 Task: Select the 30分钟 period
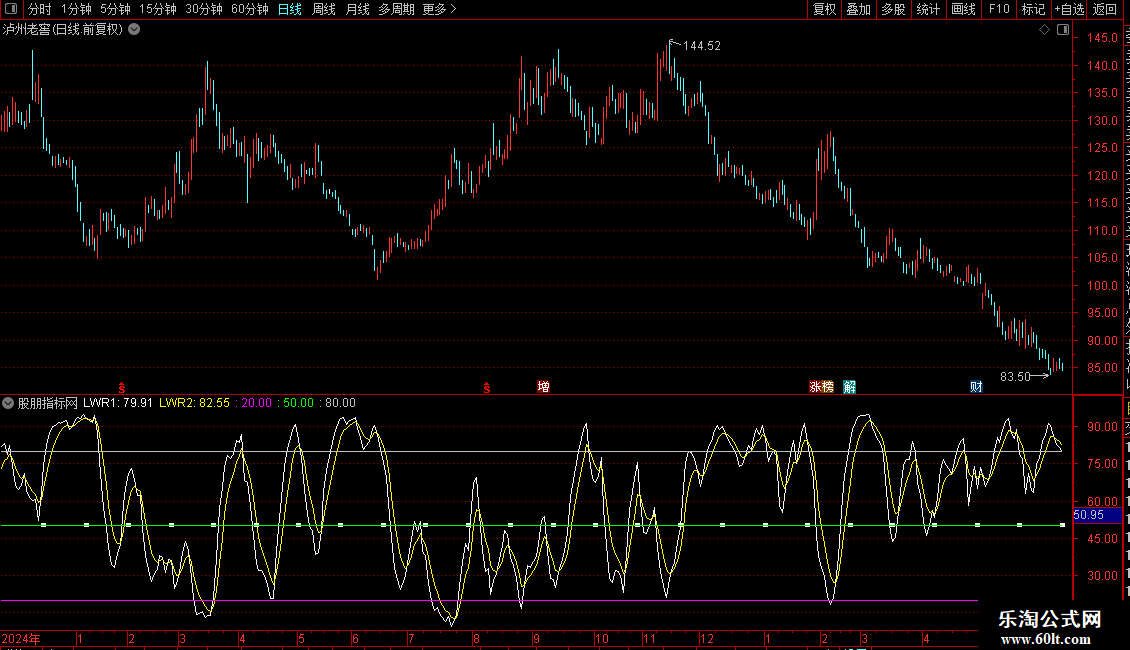pyautogui.click(x=204, y=9)
